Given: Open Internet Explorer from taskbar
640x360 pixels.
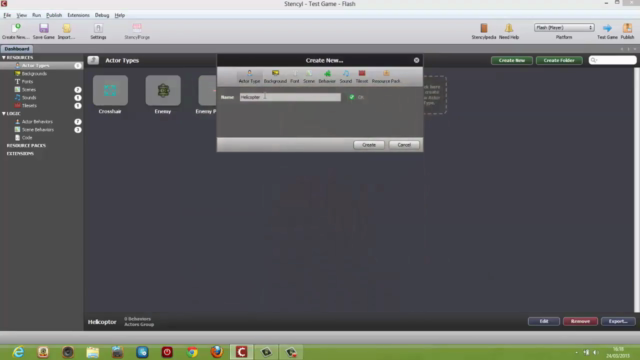Looking at the screenshot, I should coord(18,352).
